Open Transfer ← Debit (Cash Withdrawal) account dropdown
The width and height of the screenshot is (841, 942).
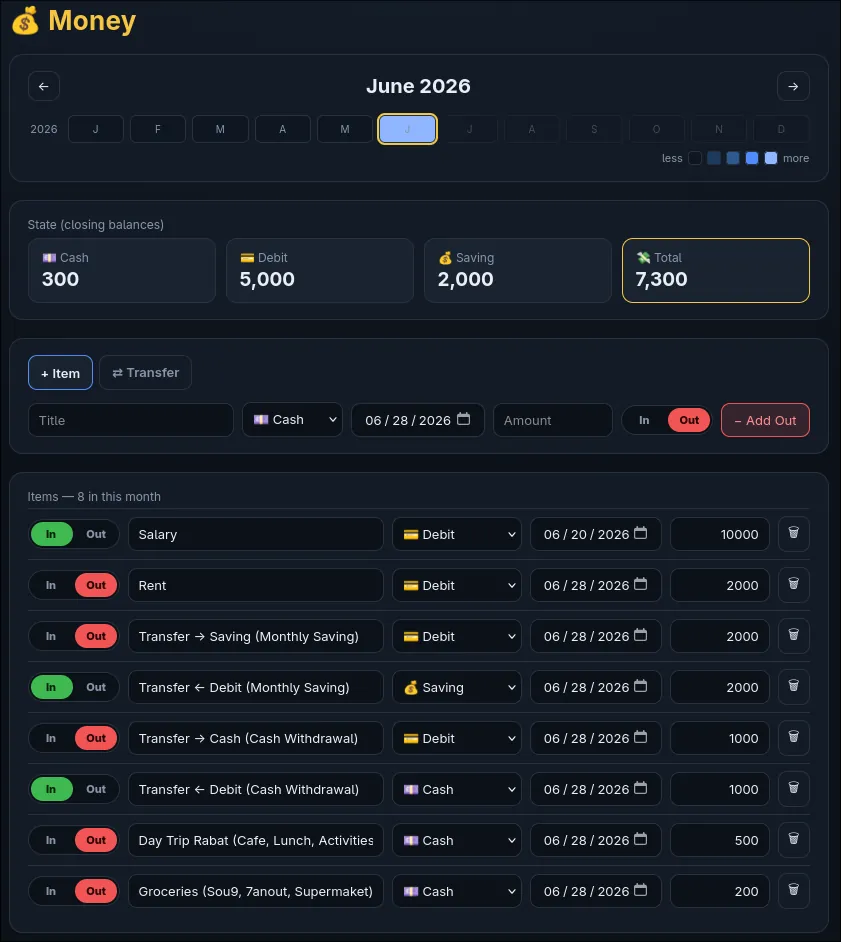pos(457,789)
